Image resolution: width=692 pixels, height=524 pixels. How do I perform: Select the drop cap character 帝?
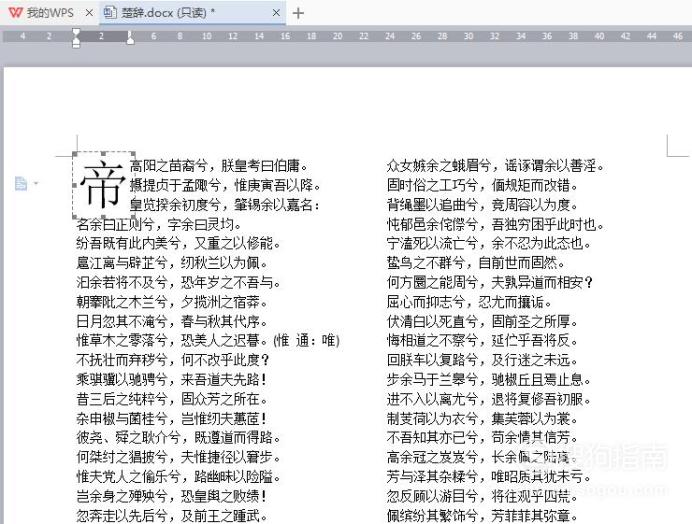[x=103, y=184]
